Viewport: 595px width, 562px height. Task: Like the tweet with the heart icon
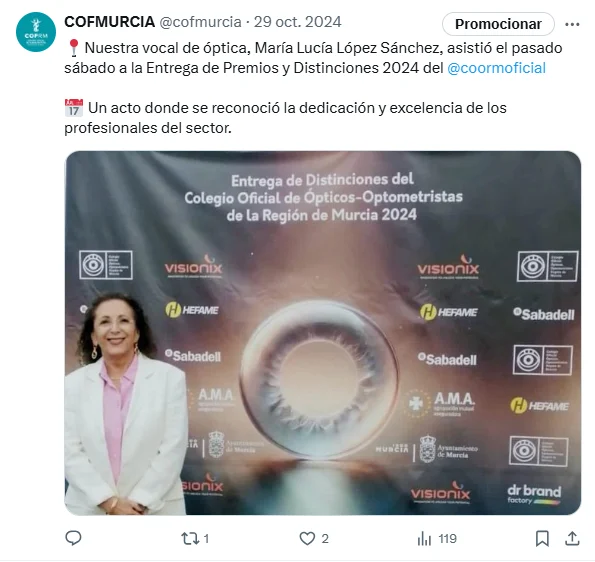coord(307,538)
